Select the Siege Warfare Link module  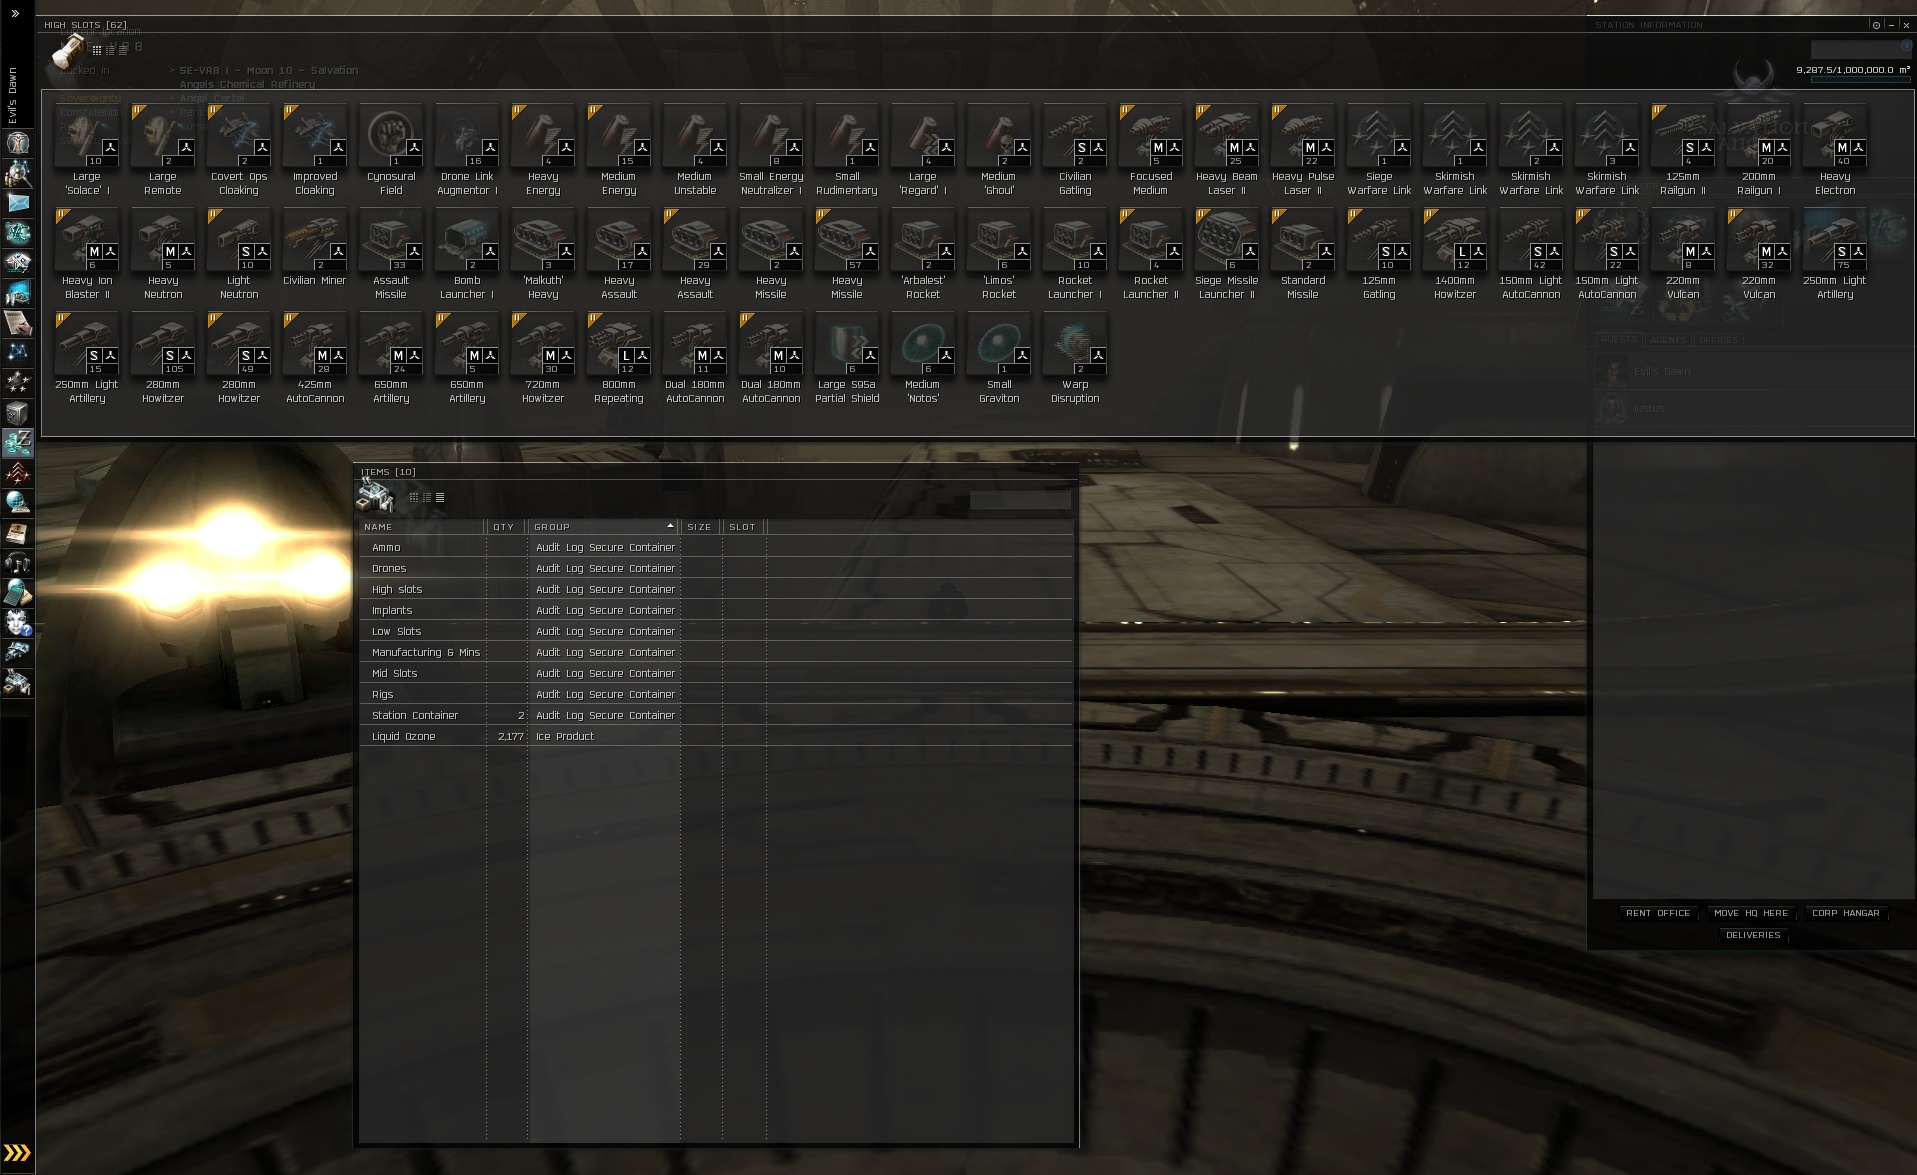point(1379,150)
